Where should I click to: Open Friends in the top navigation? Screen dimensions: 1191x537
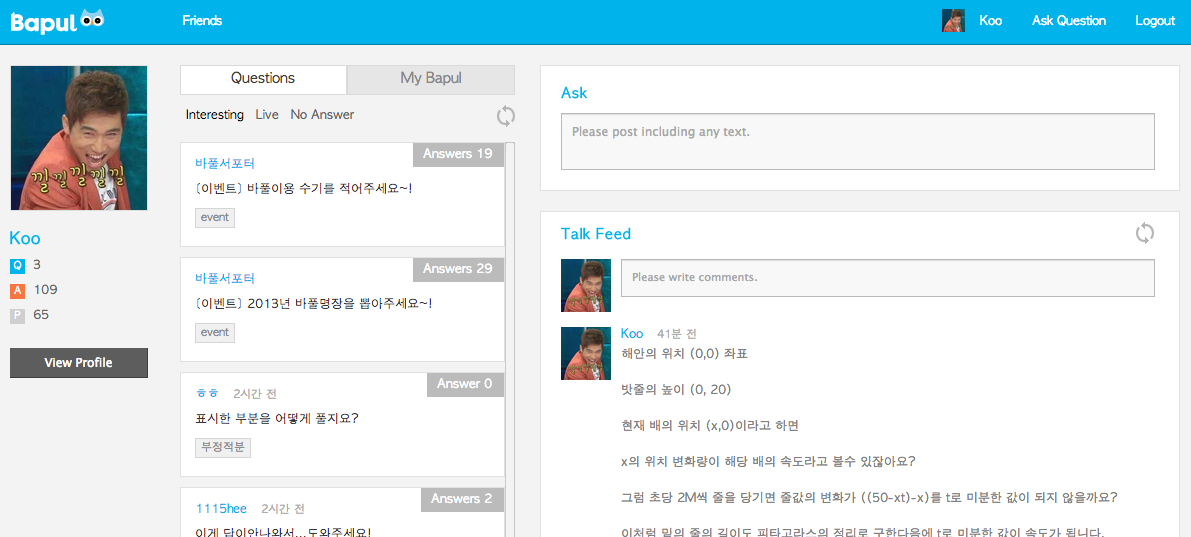click(202, 21)
